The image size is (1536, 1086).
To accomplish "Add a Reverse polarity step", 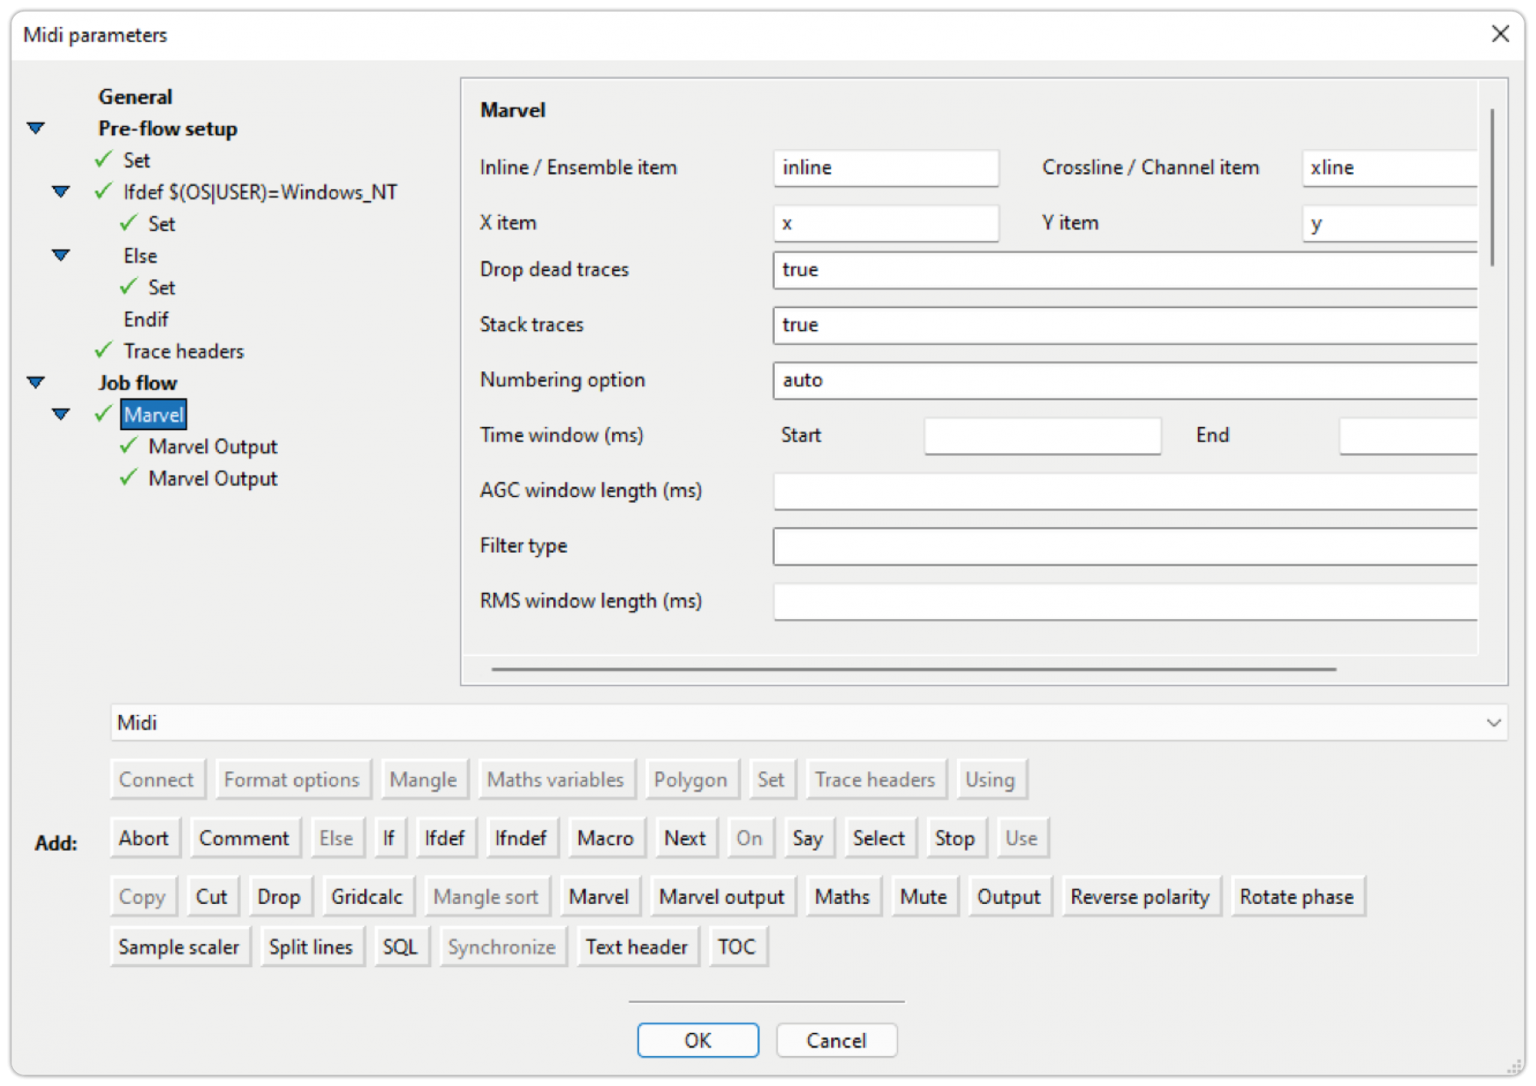I will point(1141,896).
